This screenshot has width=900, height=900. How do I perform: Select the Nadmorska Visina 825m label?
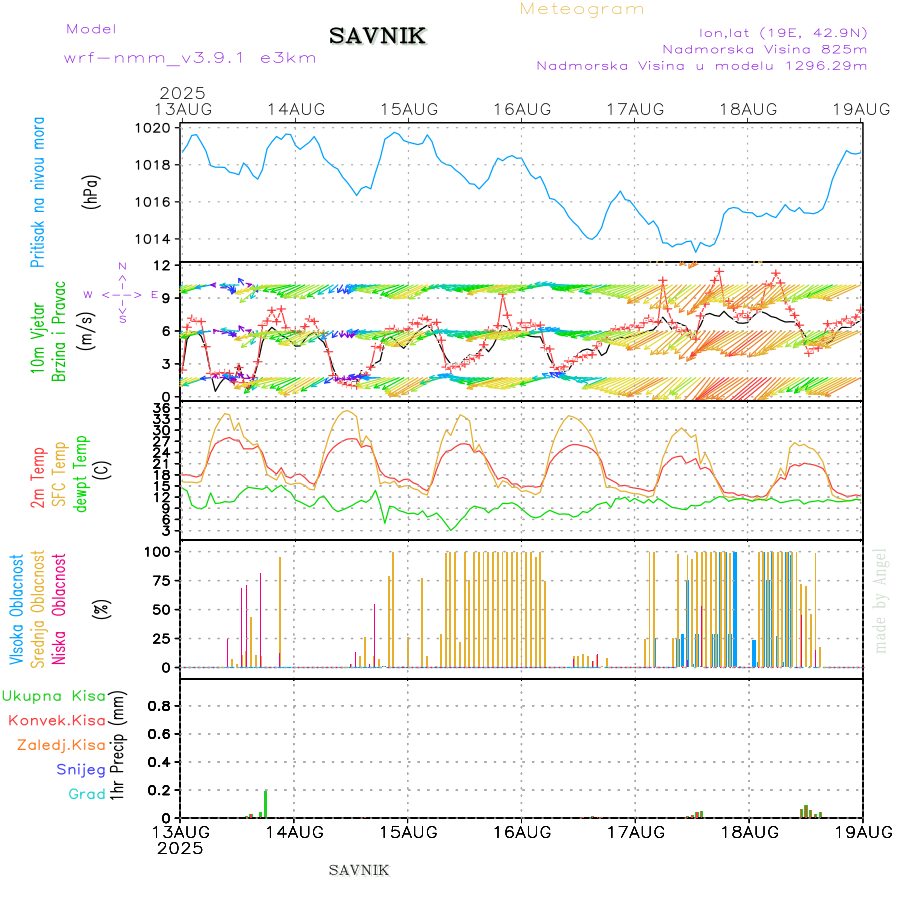(764, 48)
